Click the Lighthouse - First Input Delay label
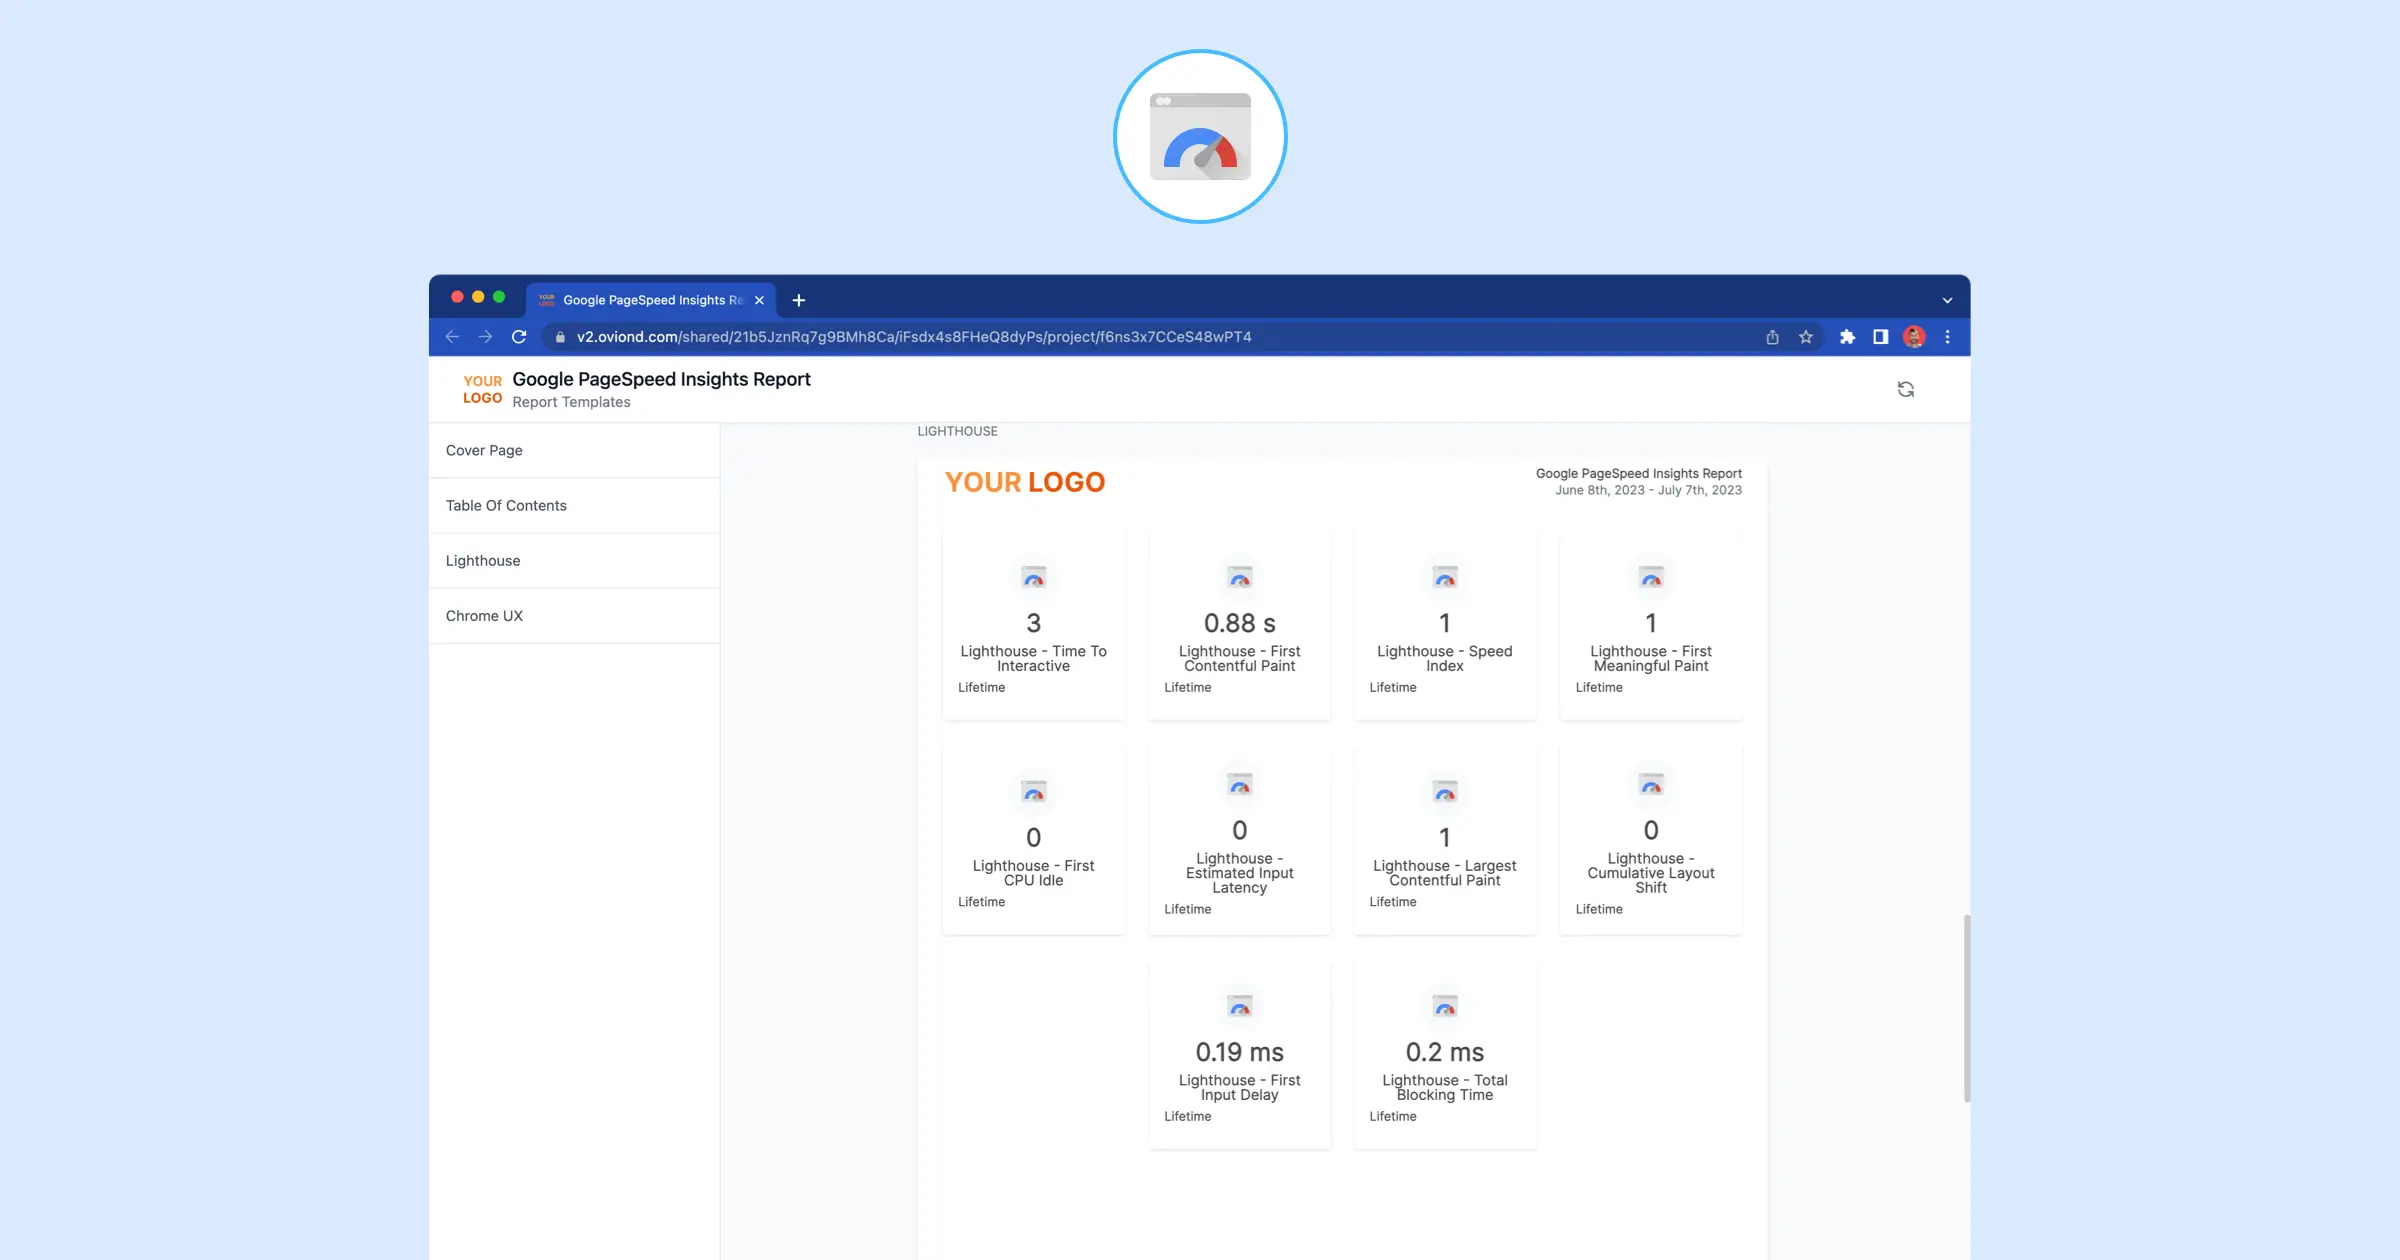 point(1239,1087)
